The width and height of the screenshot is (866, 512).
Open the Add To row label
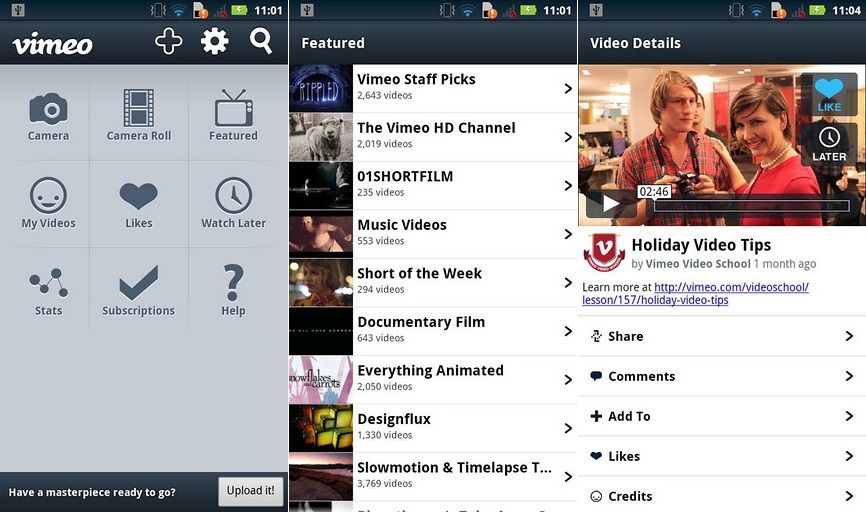click(629, 416)
